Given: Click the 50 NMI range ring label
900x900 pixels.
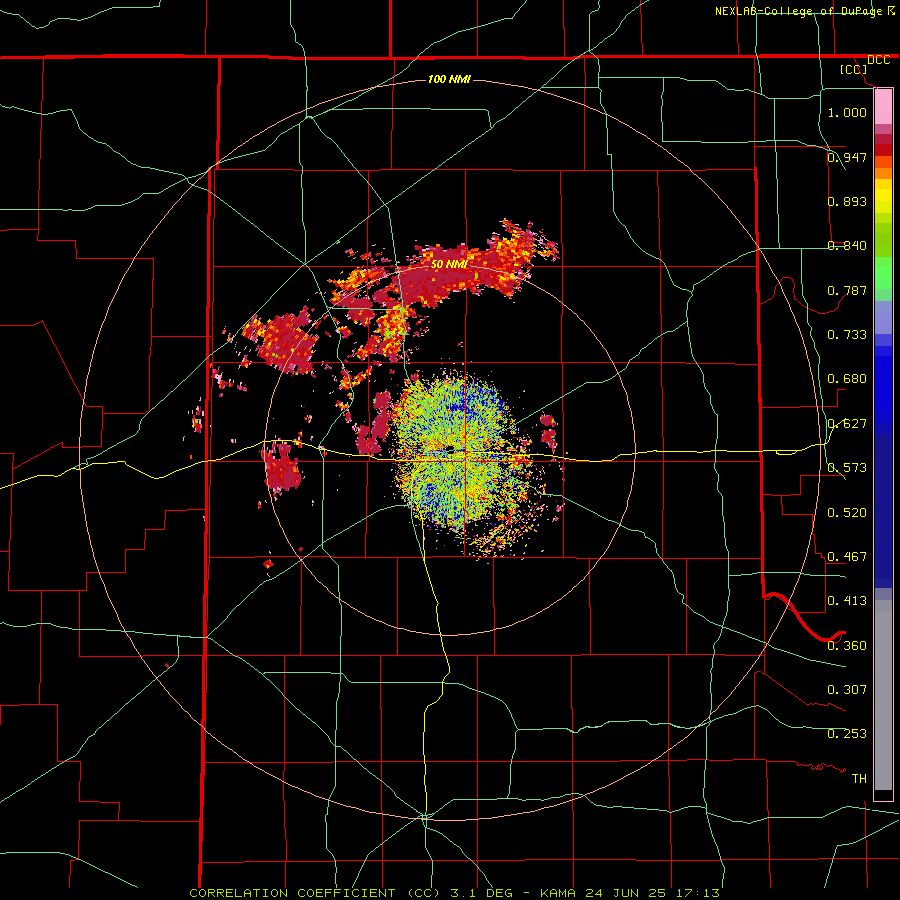Looking at the screenshot, I should coord(449,264).
